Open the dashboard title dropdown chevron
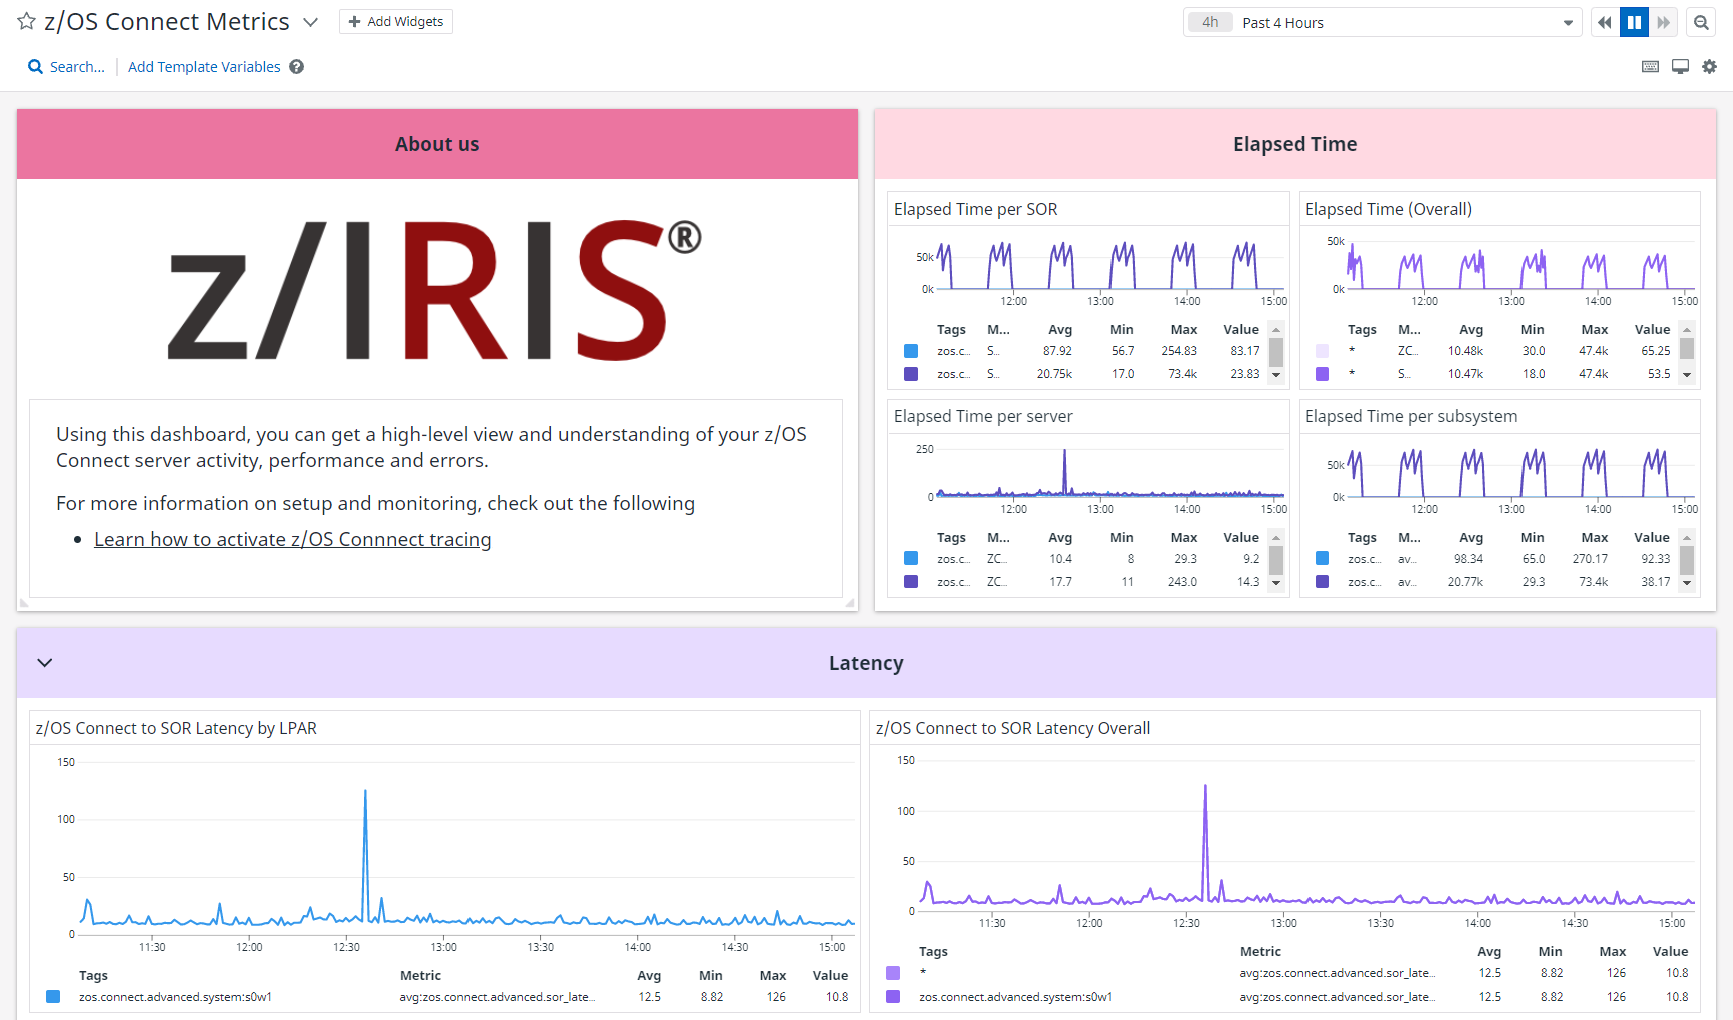This screenshot has height=1020, width=1733. [310, 22]
